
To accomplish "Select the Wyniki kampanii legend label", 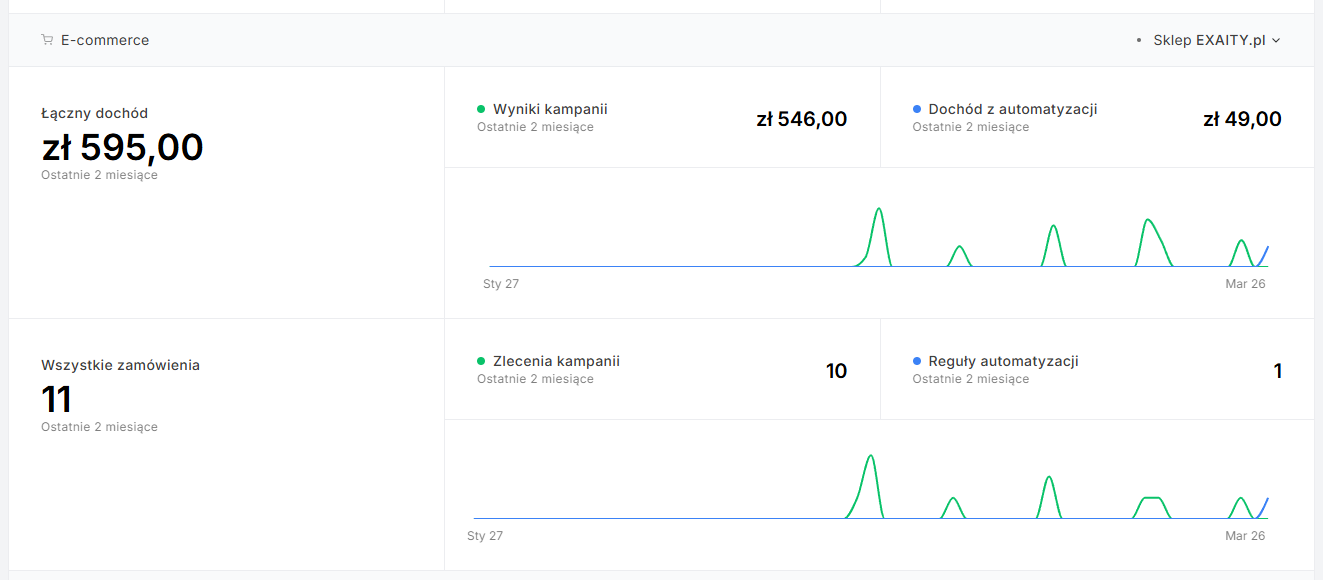I will coord(550,109).
